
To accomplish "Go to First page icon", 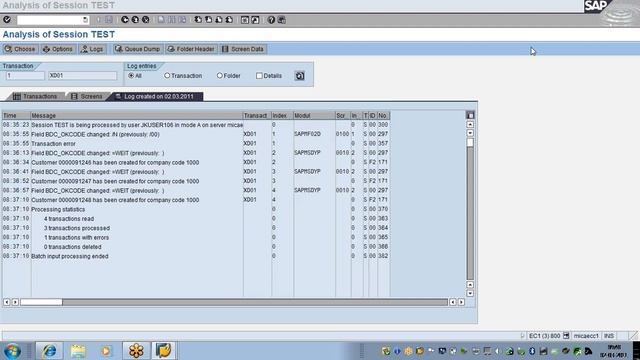I will (x=198, y=20).
